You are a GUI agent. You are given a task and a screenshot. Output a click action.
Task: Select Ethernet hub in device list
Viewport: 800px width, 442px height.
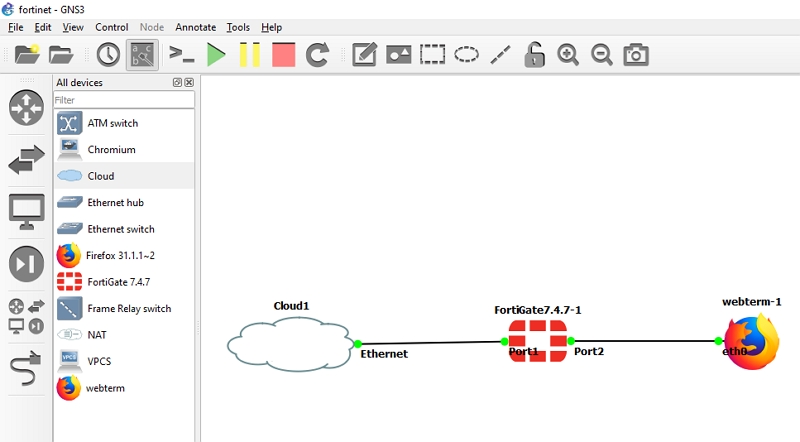(124, 203)
